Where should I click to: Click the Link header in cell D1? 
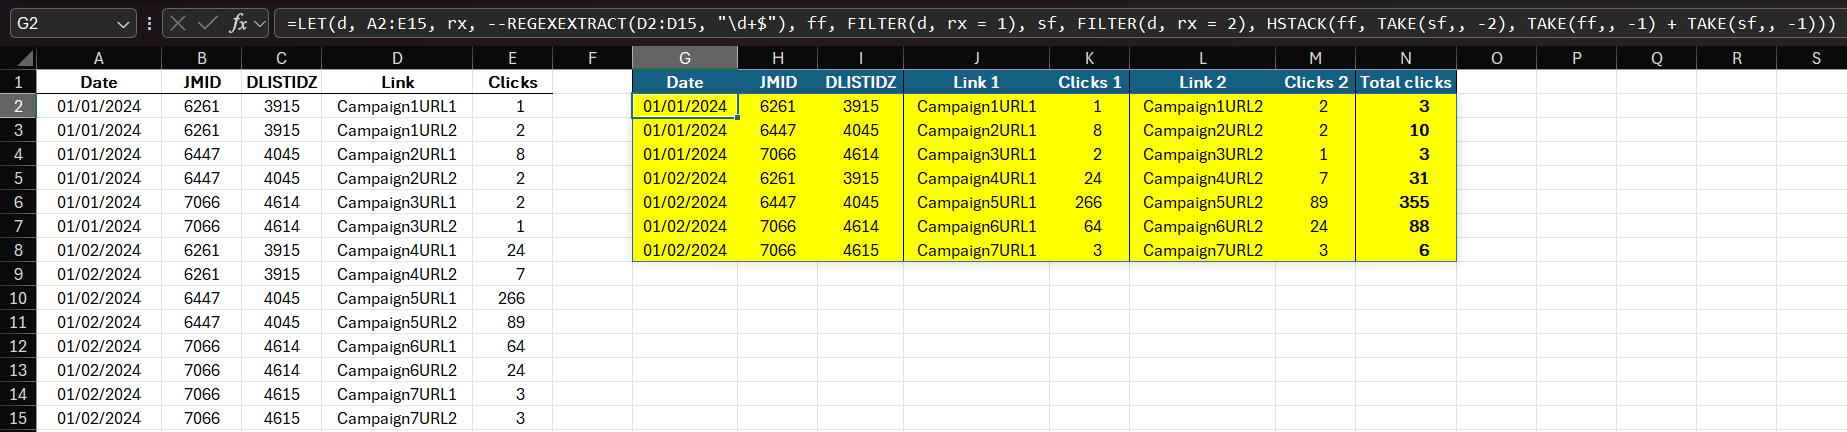pos(397,82)
